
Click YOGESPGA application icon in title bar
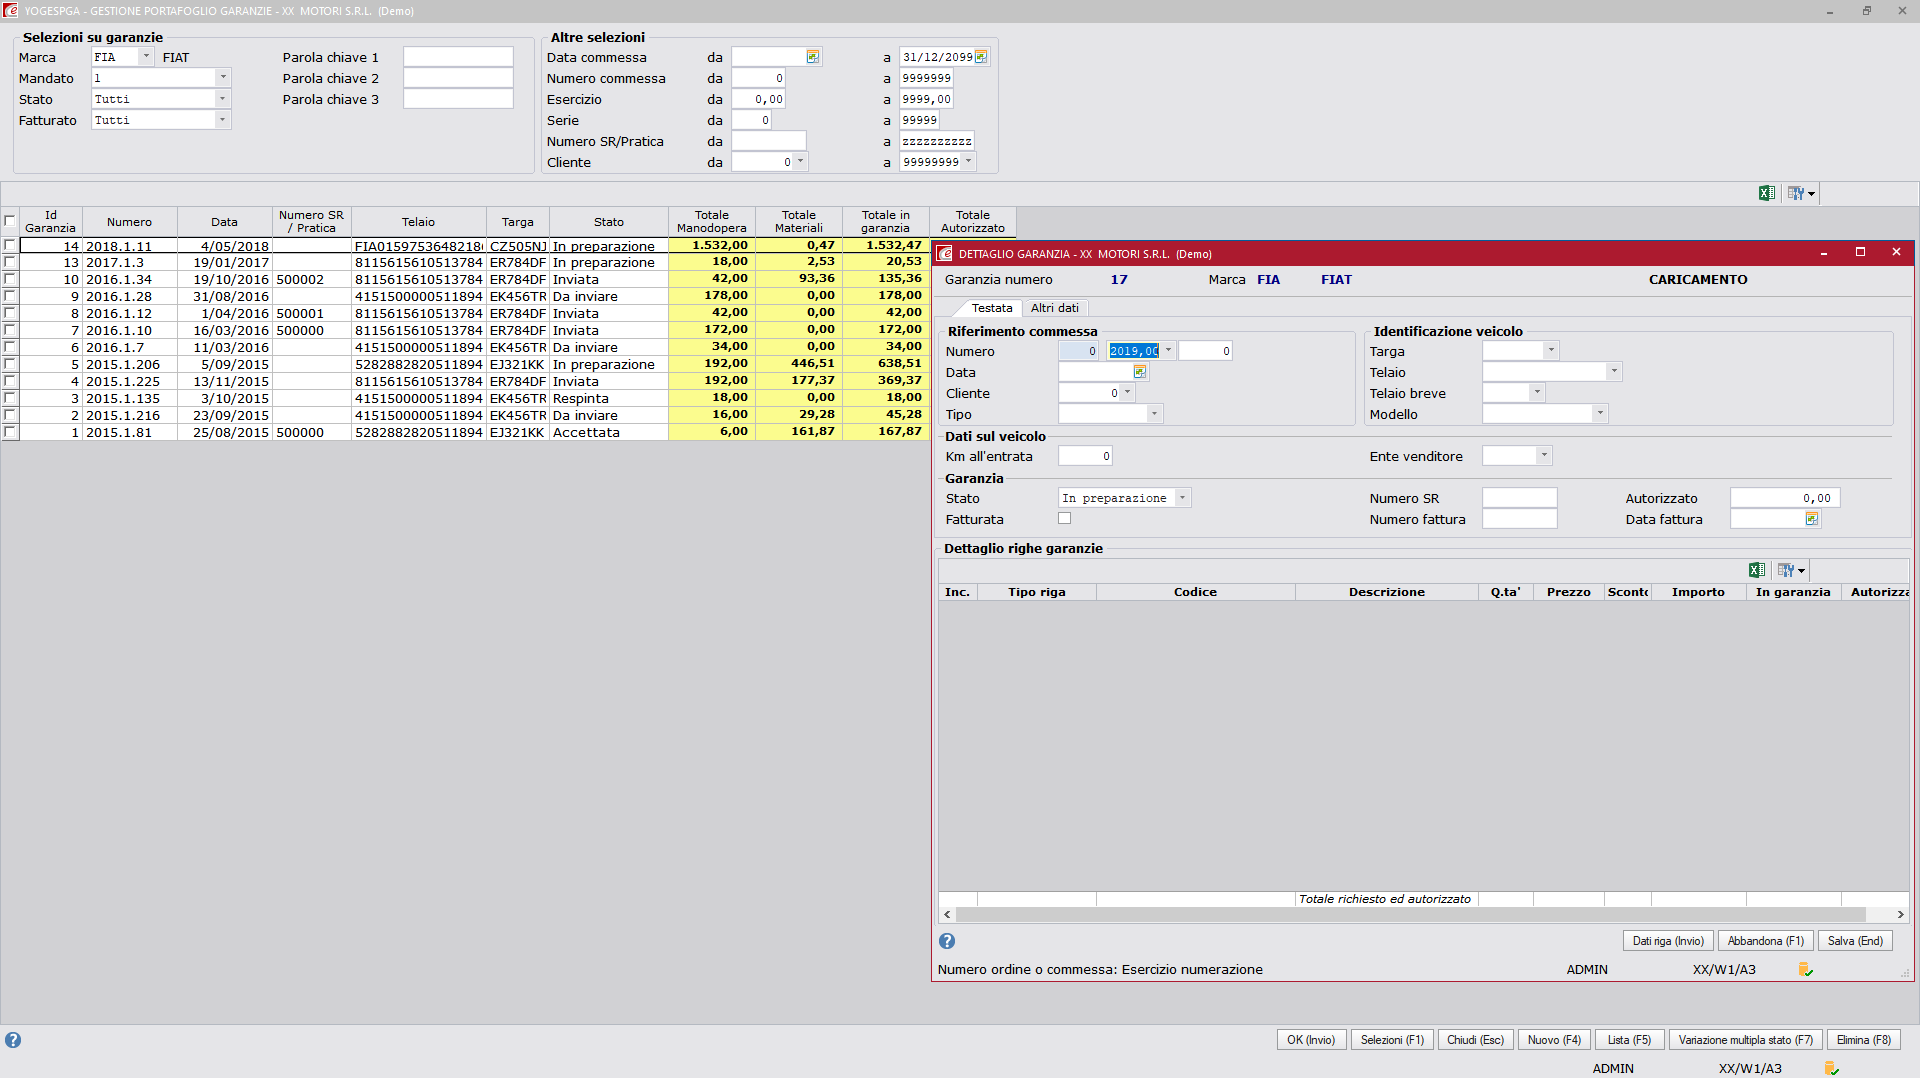click(x=11, y=11)
